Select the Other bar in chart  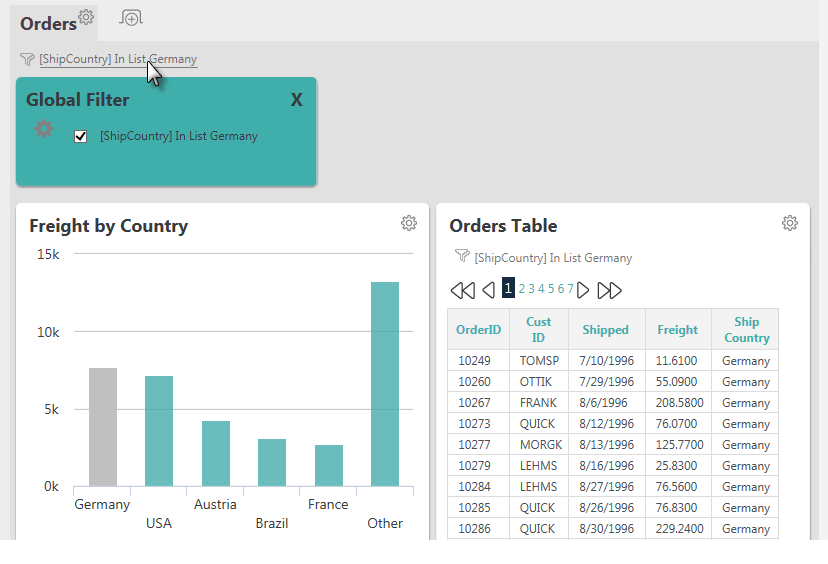click(385, 384)
